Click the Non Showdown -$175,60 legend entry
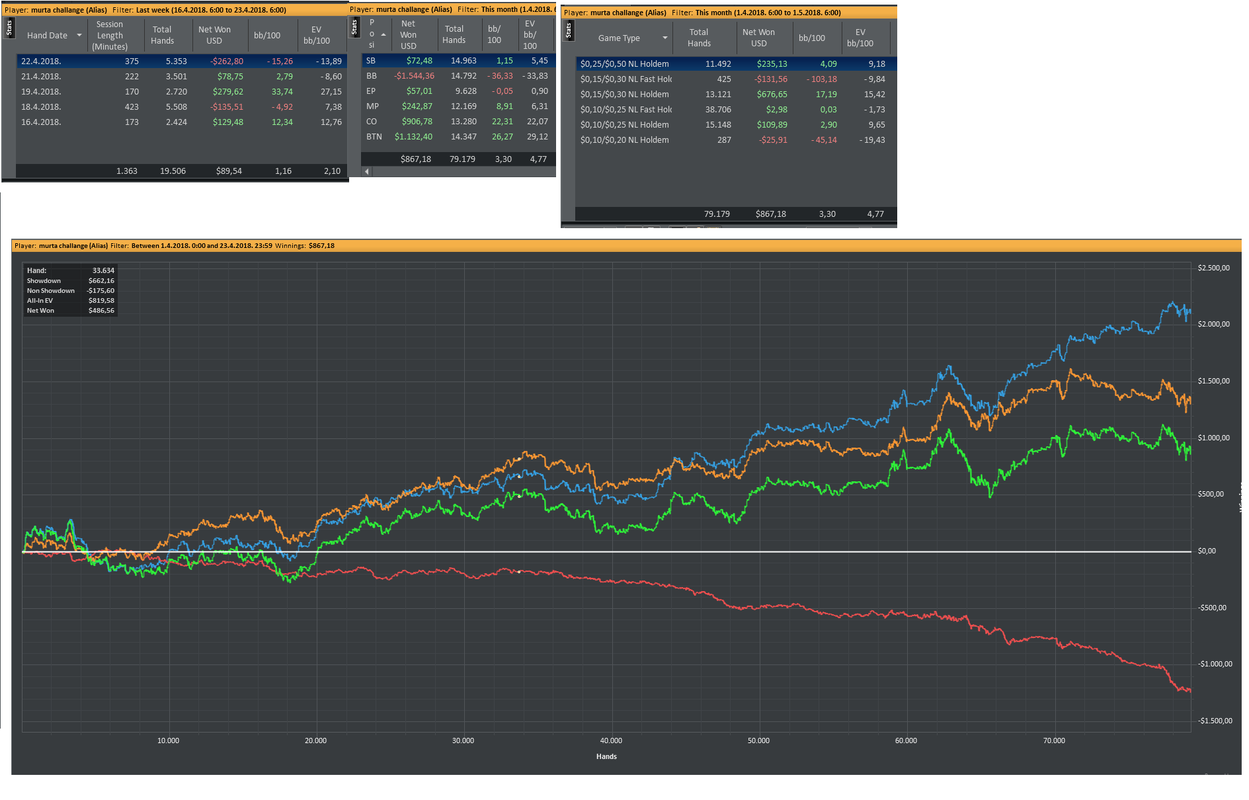 tap(71, 291)
